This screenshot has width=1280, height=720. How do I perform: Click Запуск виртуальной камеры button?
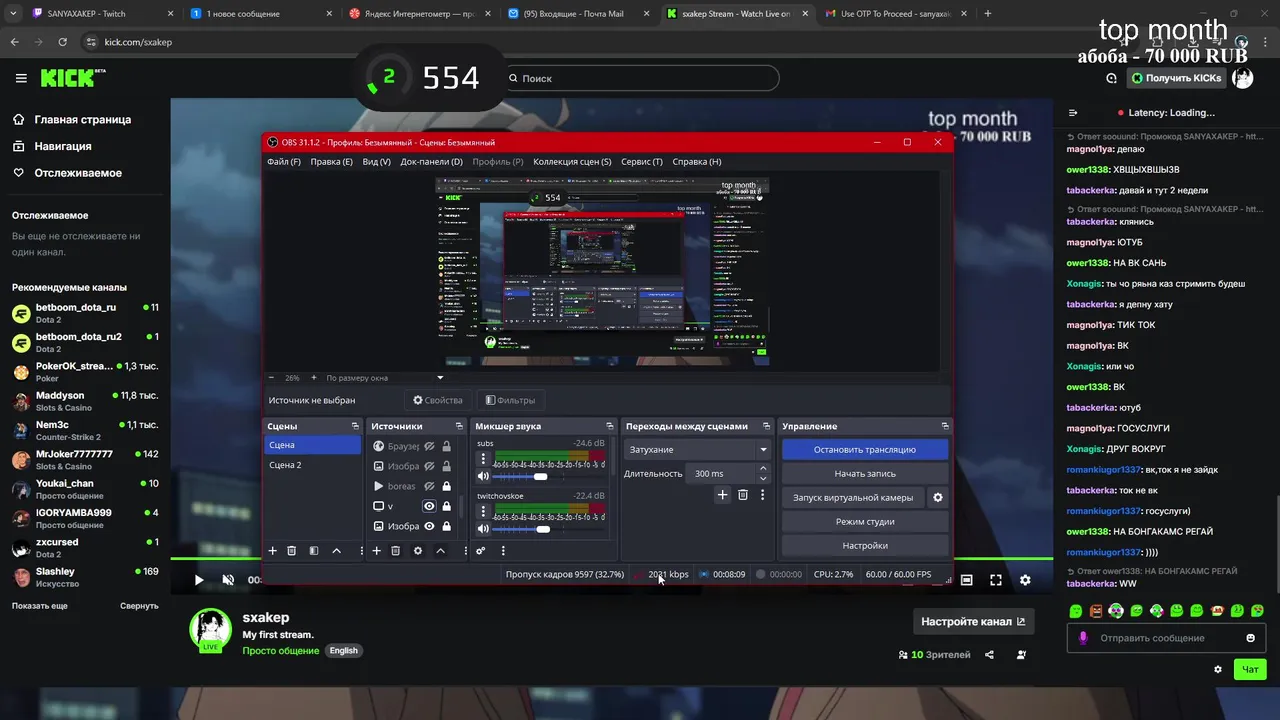coord(853,497)
